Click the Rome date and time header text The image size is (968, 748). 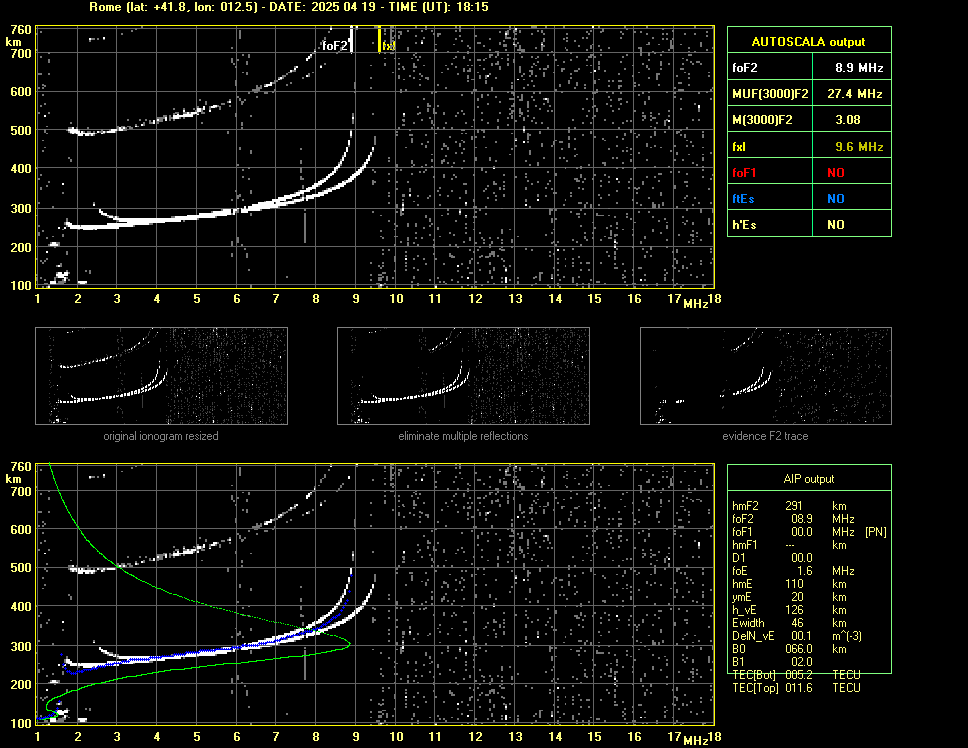[288, 7]
